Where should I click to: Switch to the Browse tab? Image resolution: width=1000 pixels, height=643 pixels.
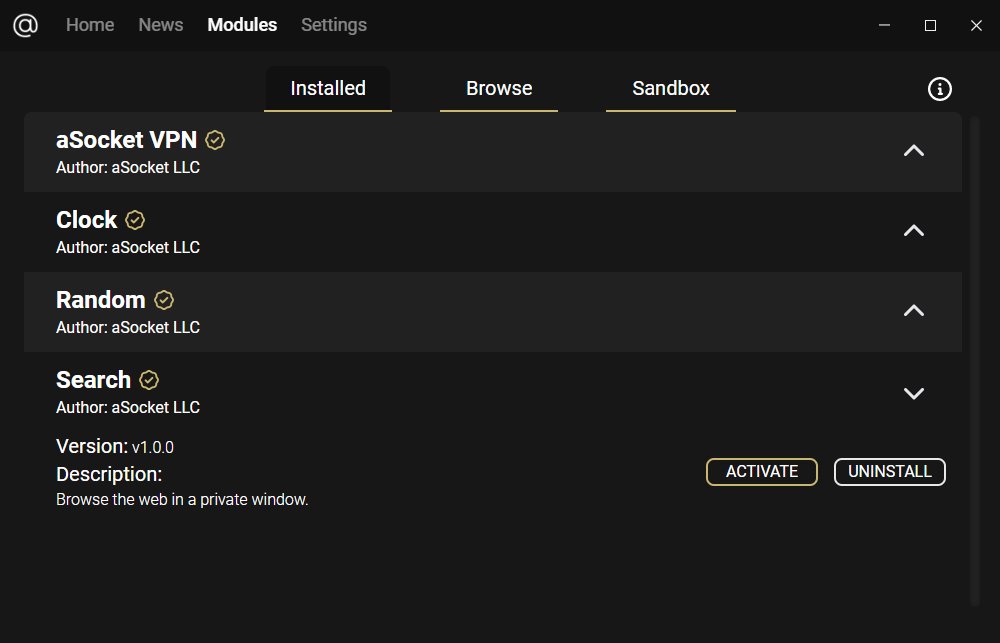point(499,89)
